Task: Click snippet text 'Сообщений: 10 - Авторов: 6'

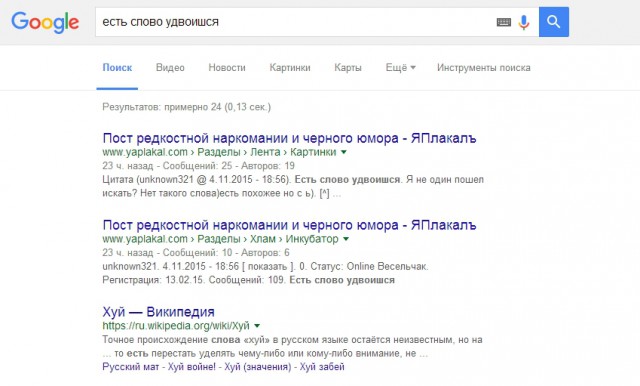Action: tap(226, 253)
